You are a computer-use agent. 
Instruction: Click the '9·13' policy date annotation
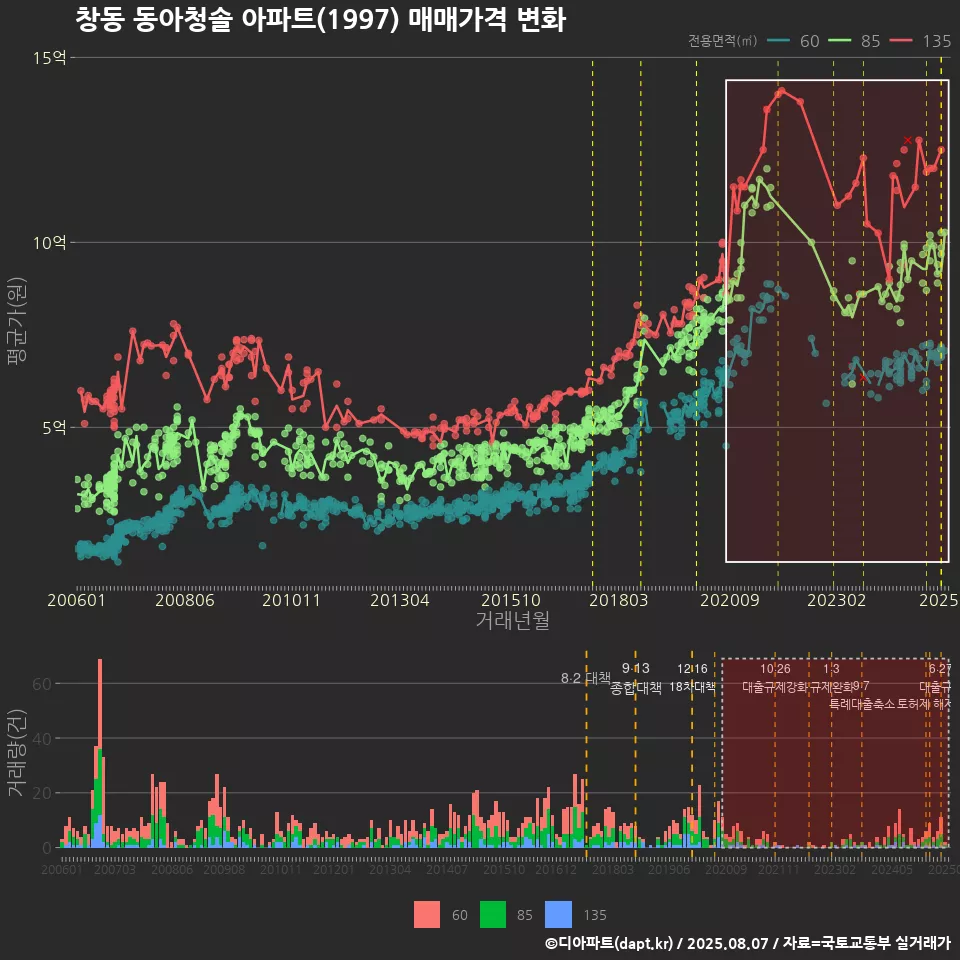coord(636,669)
